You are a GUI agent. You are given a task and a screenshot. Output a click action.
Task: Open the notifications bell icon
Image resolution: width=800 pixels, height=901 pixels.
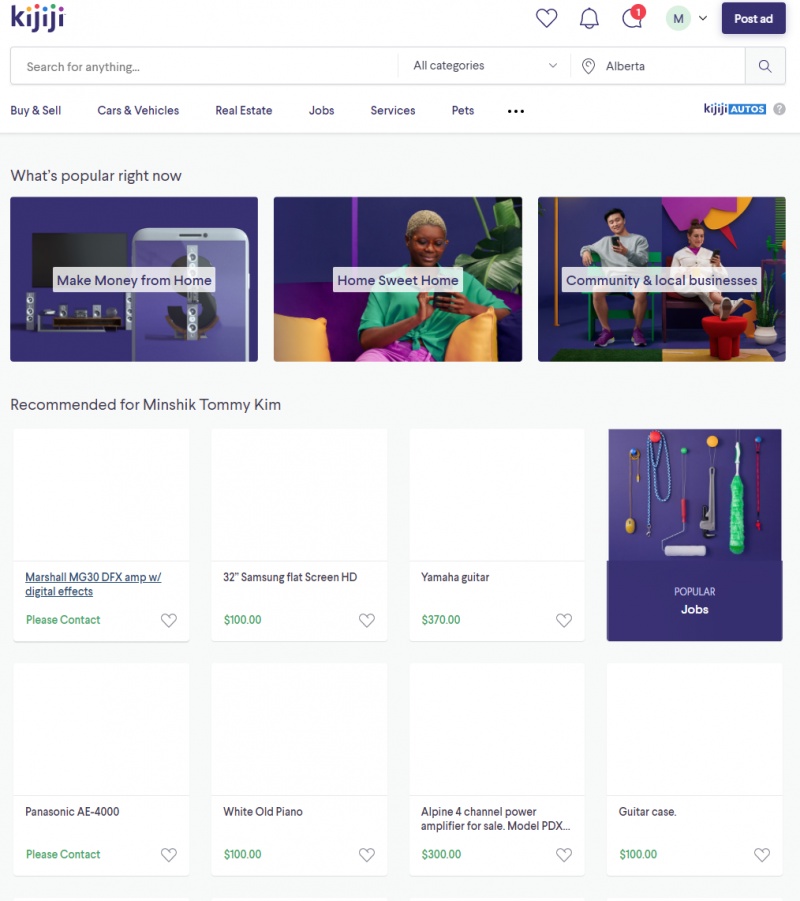click(x=589, y=18)
